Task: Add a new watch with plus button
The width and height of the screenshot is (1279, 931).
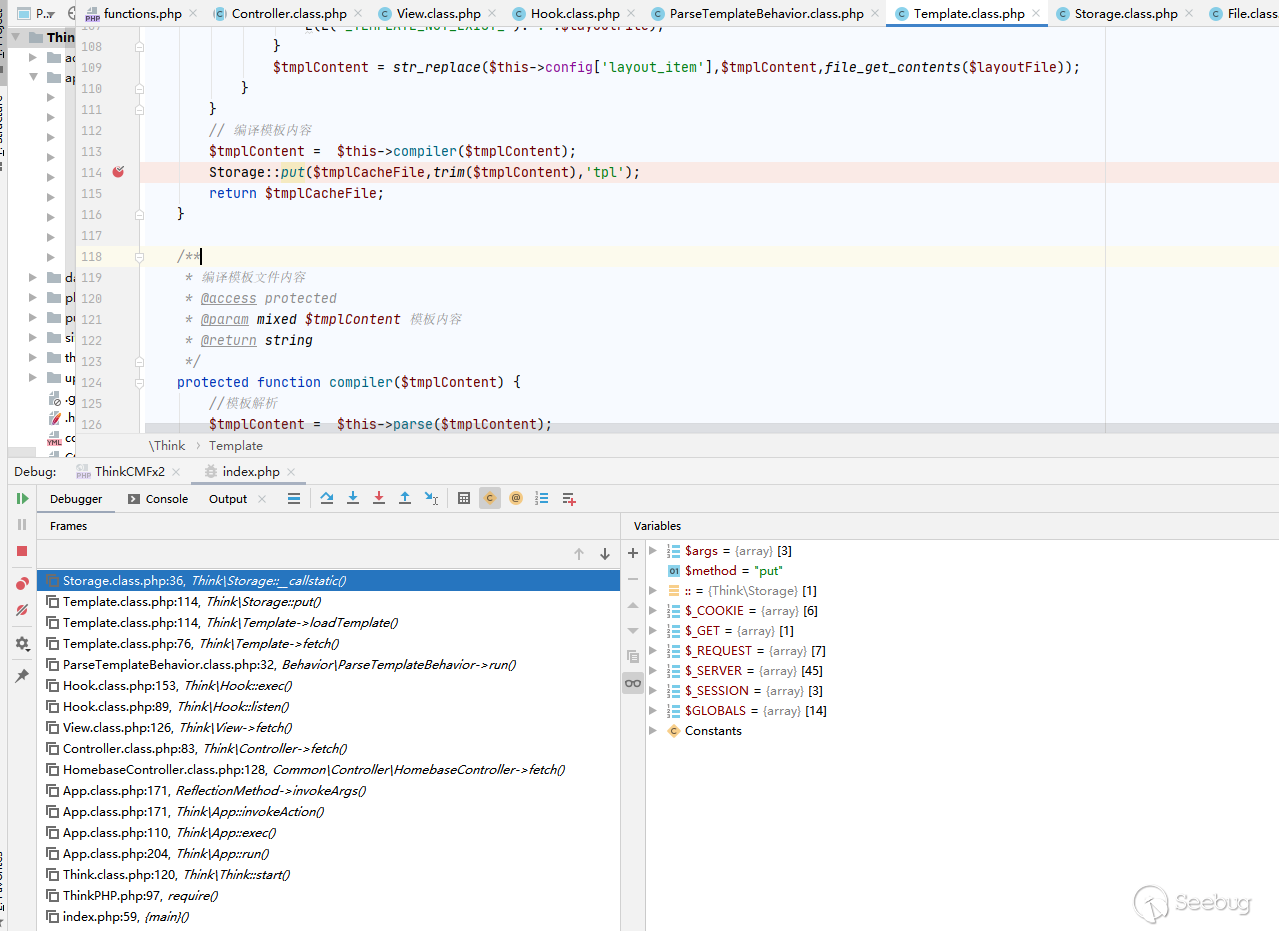Action: (632, 553)
